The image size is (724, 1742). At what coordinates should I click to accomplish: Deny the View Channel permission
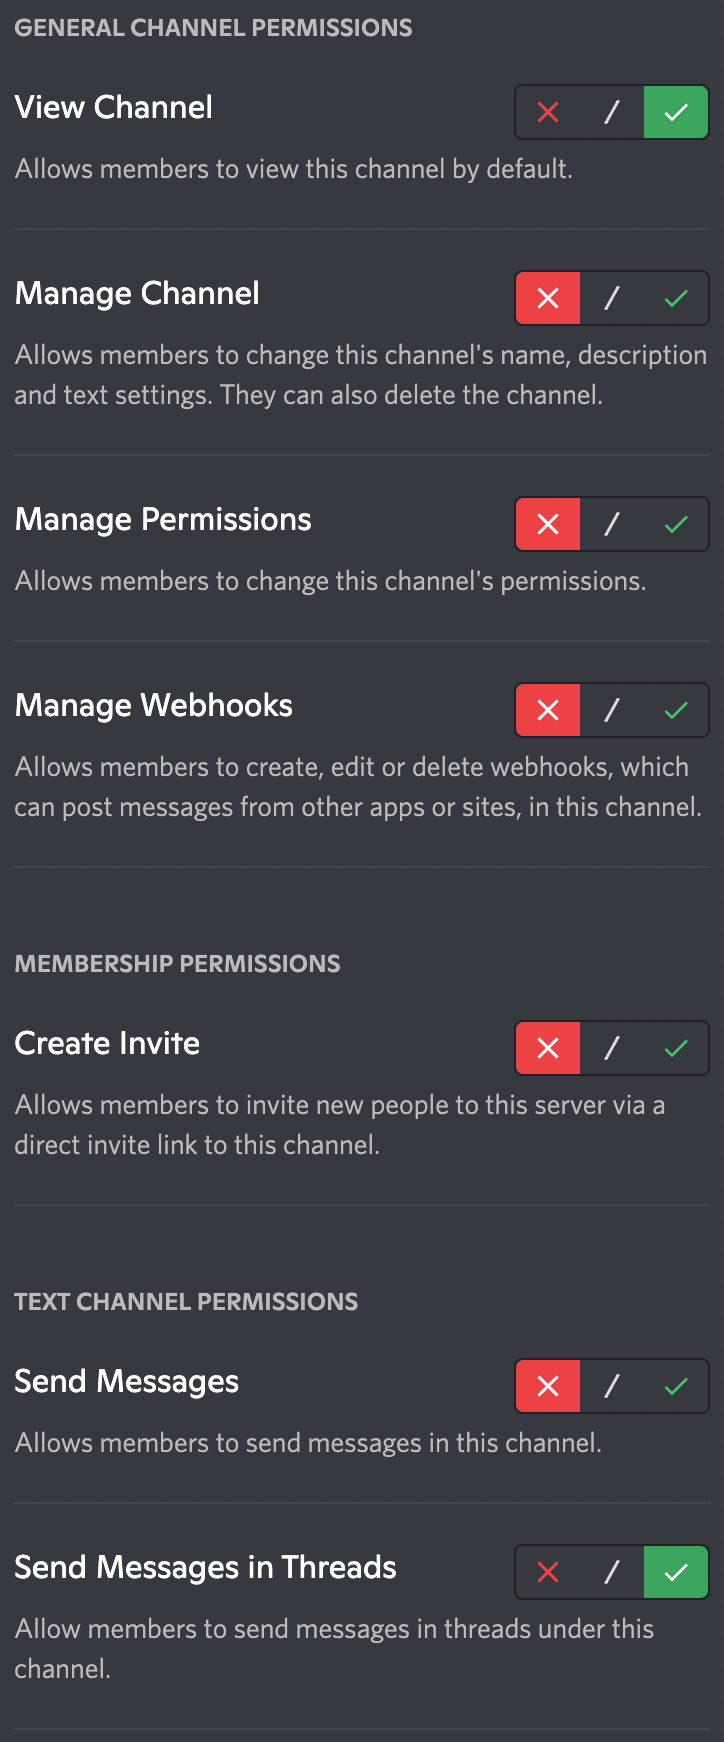pyautogui.click(x=548, y=112)
